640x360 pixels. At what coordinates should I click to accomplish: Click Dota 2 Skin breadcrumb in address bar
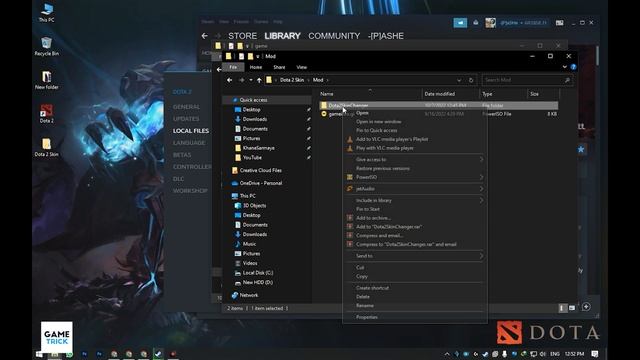pos(292,80)
